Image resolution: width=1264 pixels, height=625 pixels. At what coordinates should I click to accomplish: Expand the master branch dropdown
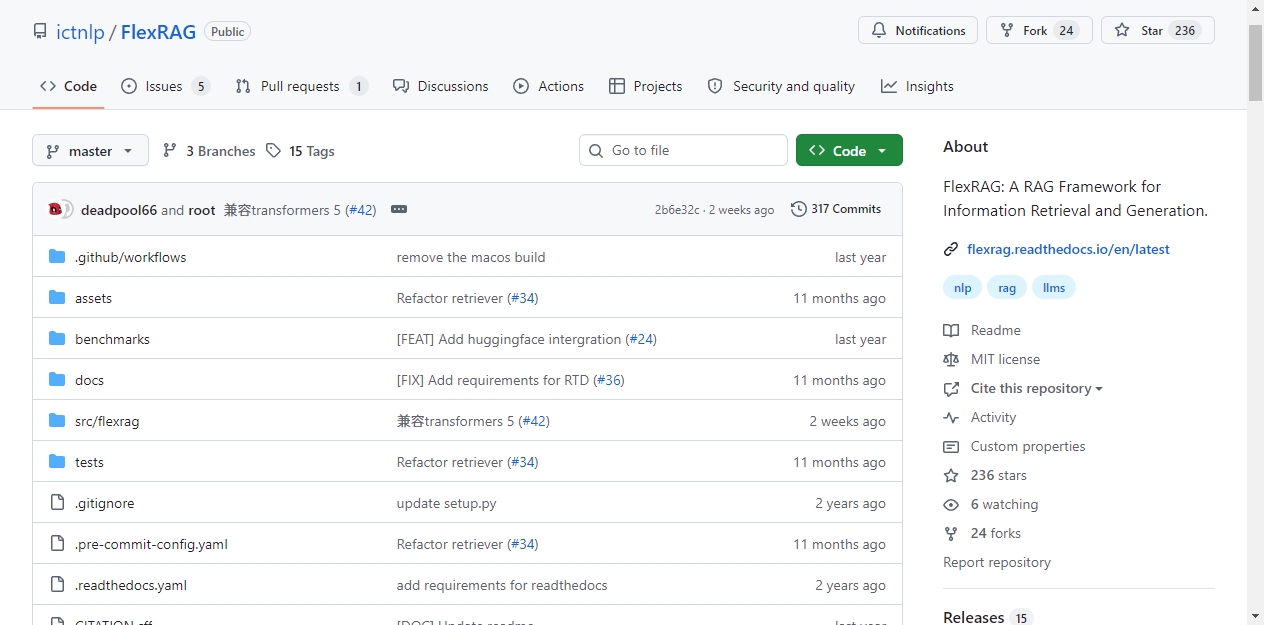click(x=90, y=151)
